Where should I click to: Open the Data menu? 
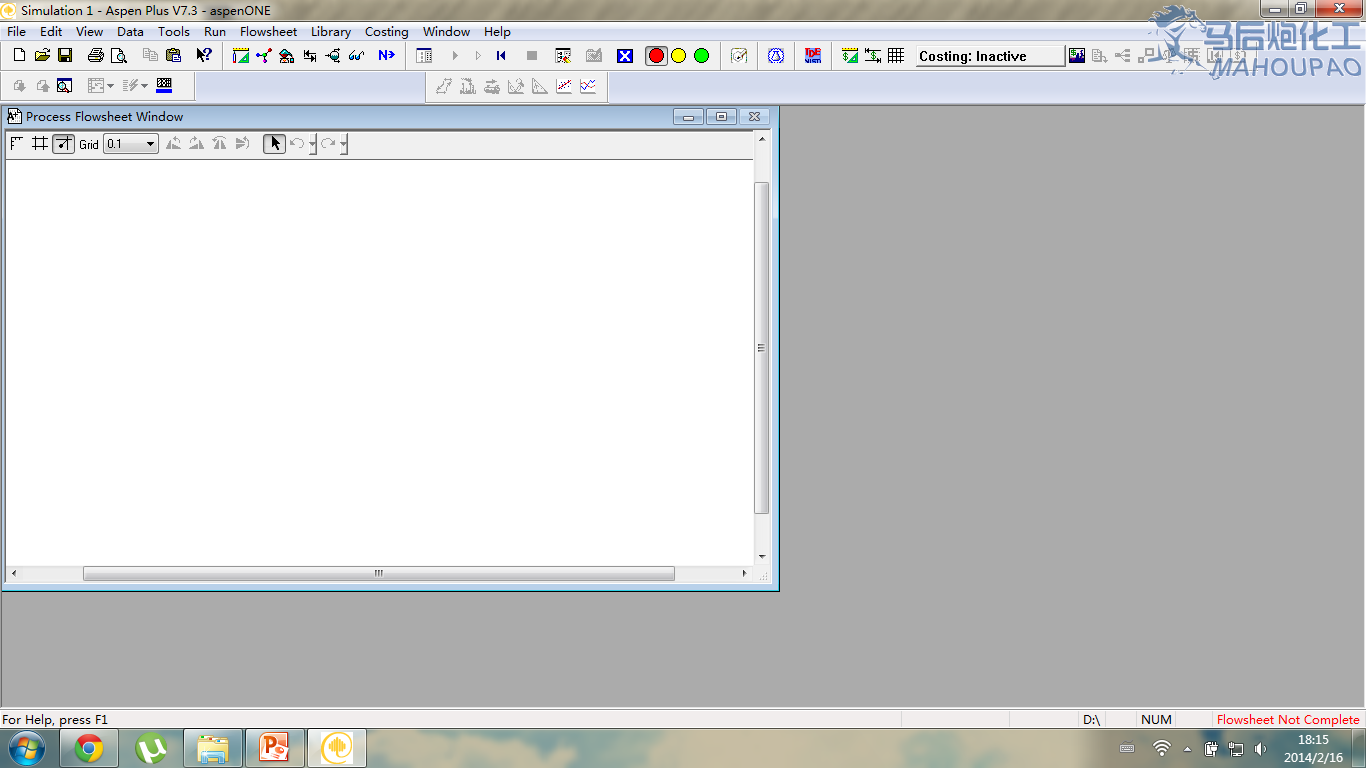click(130, 31)
